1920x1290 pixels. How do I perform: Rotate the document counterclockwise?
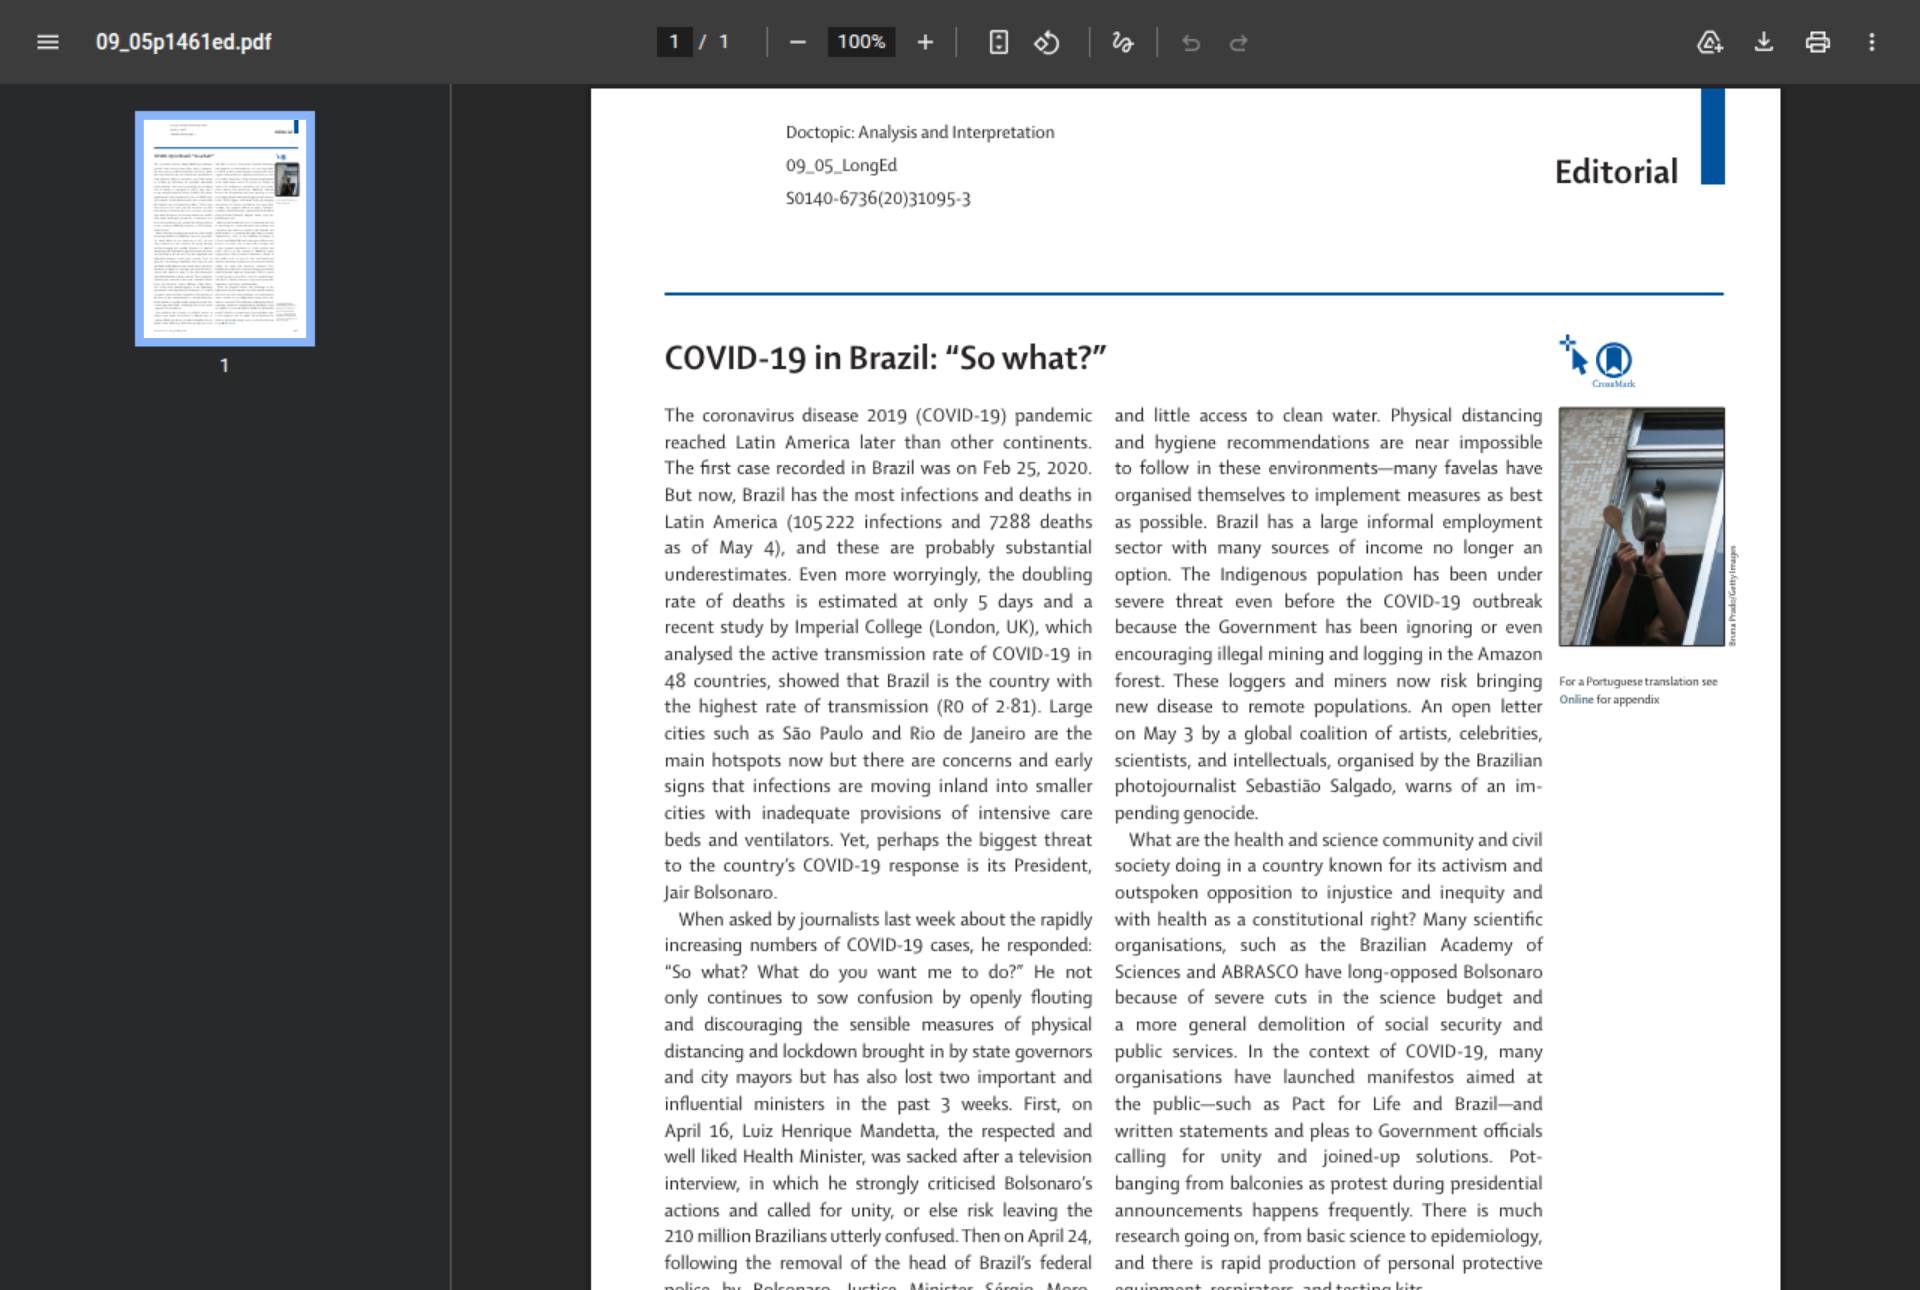tap(1046, 42)
